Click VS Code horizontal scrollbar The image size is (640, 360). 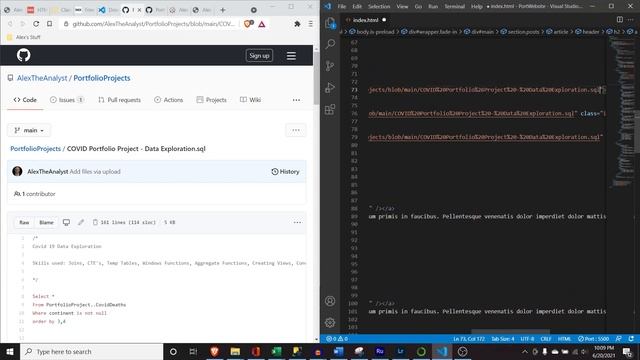(511, 331)
